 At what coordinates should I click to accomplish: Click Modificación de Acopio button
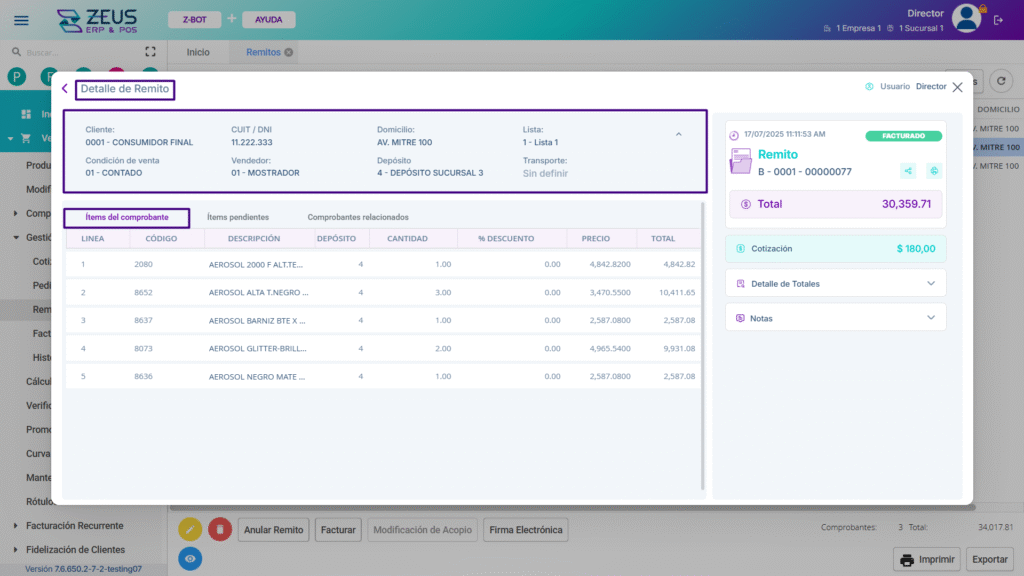click(423, 530)
